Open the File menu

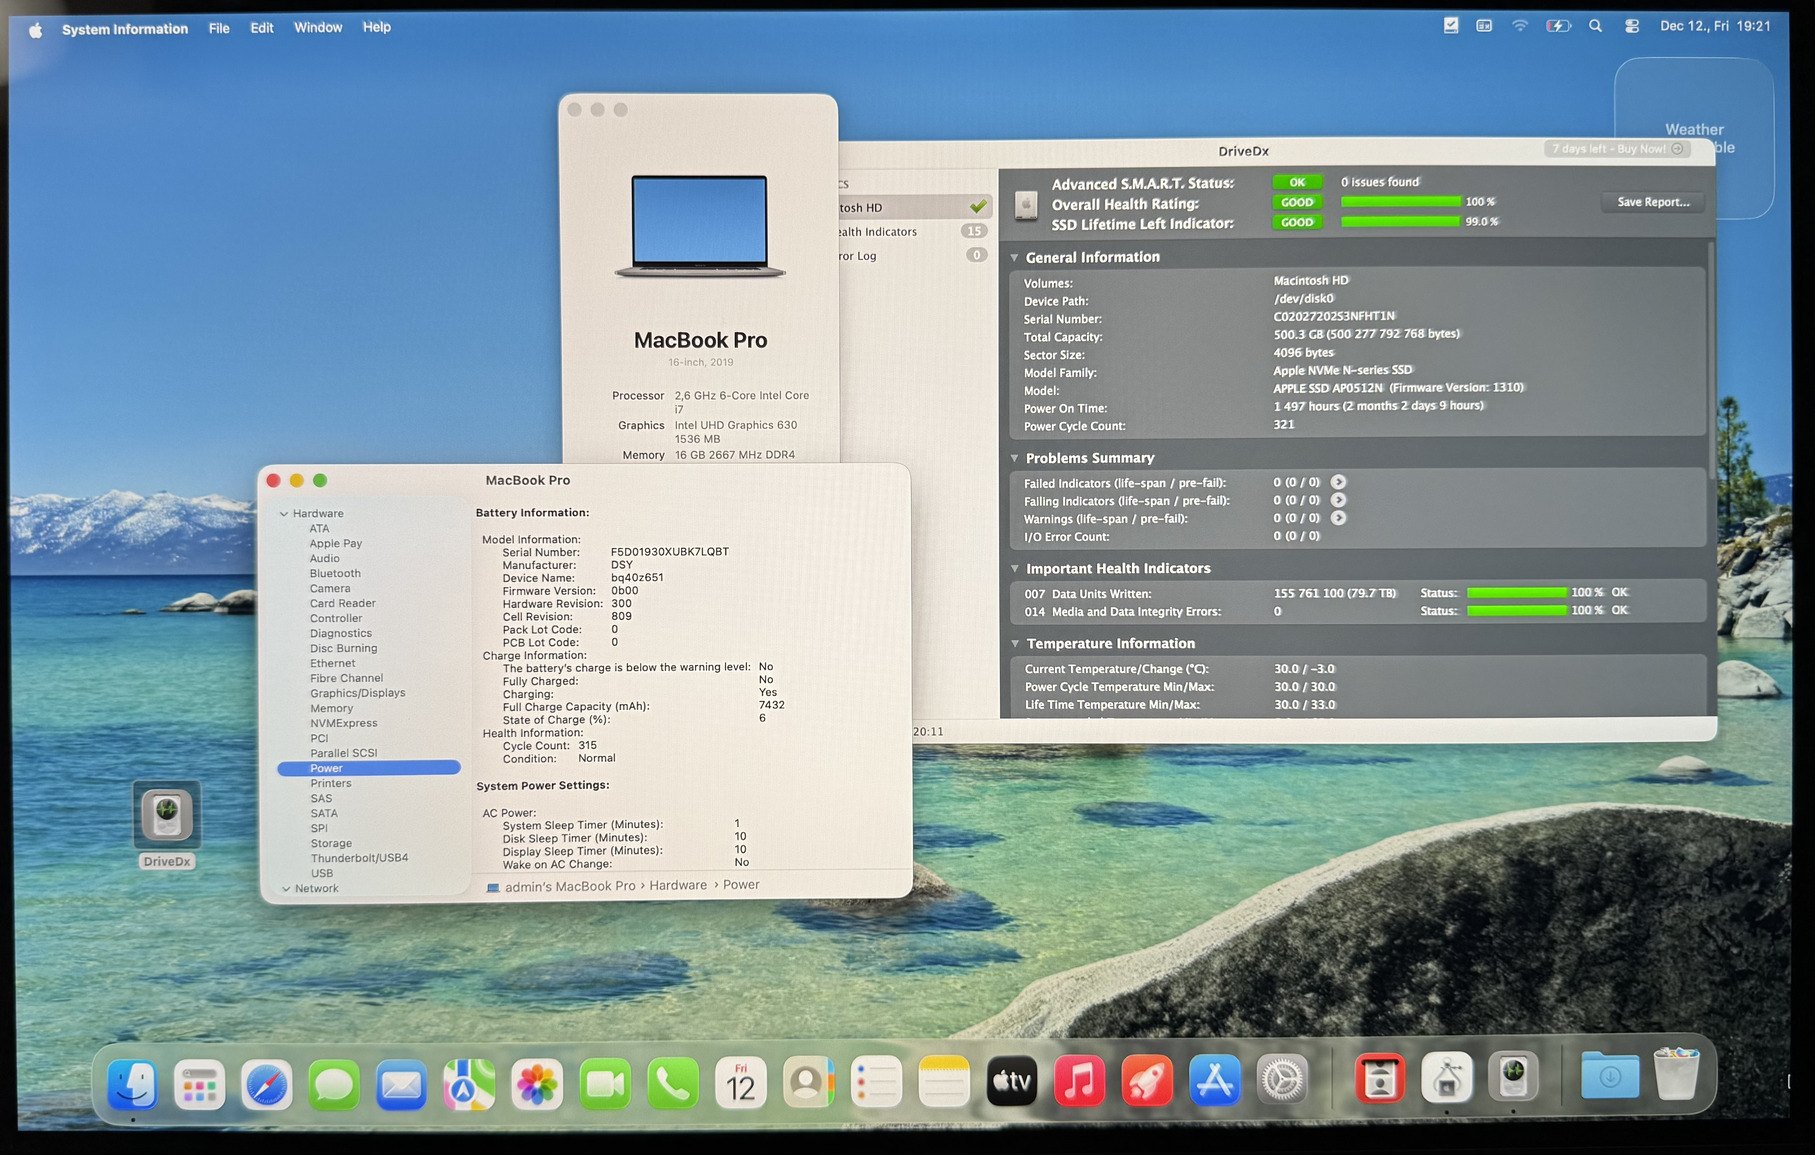coord(219,28)
